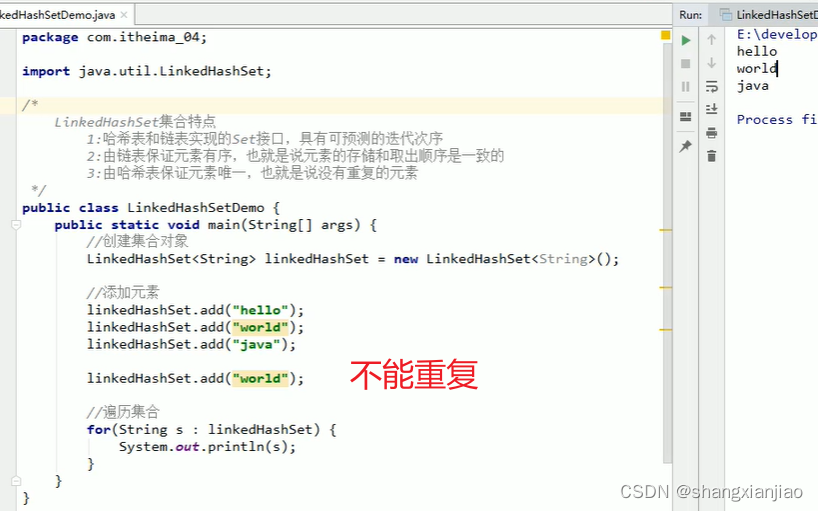Click the package com.itheima_04 line
Image resolution: width=818 pixels, height=511 pixels.
115,38
